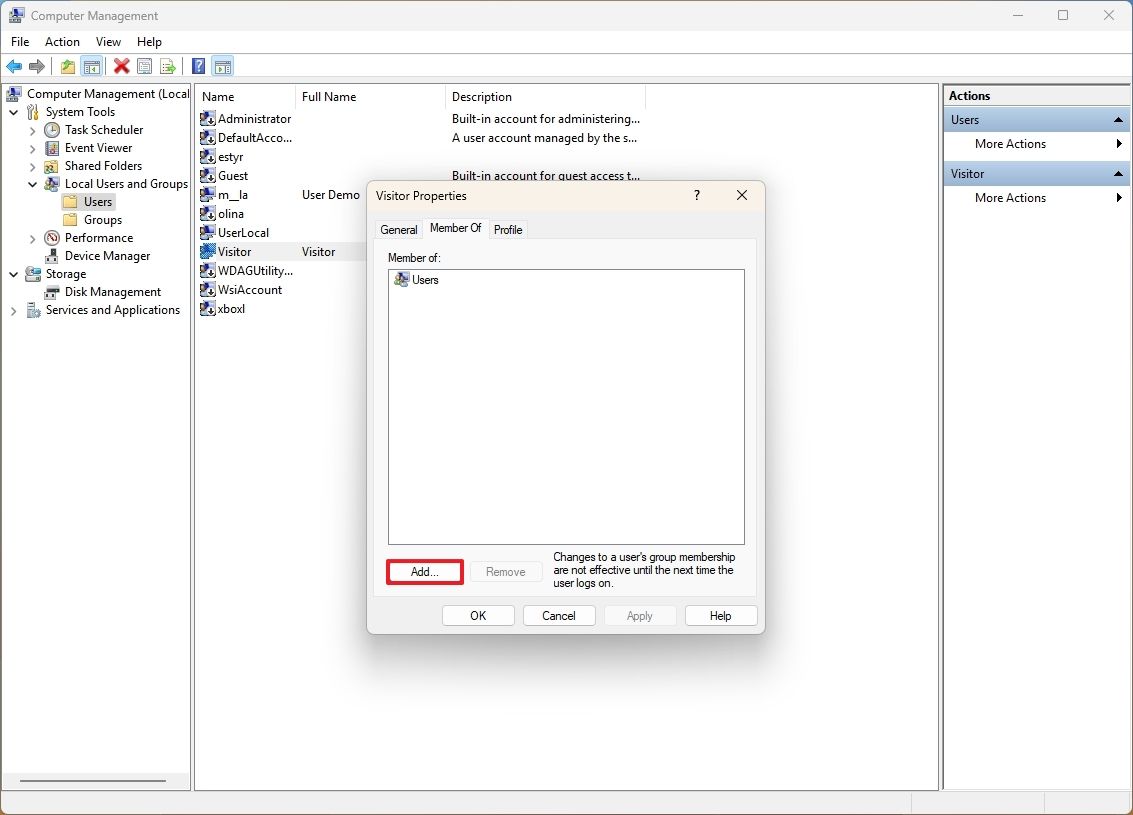Toggle the console tree pane visibility
Screen dimensions: 1133x815
(92, 66)
